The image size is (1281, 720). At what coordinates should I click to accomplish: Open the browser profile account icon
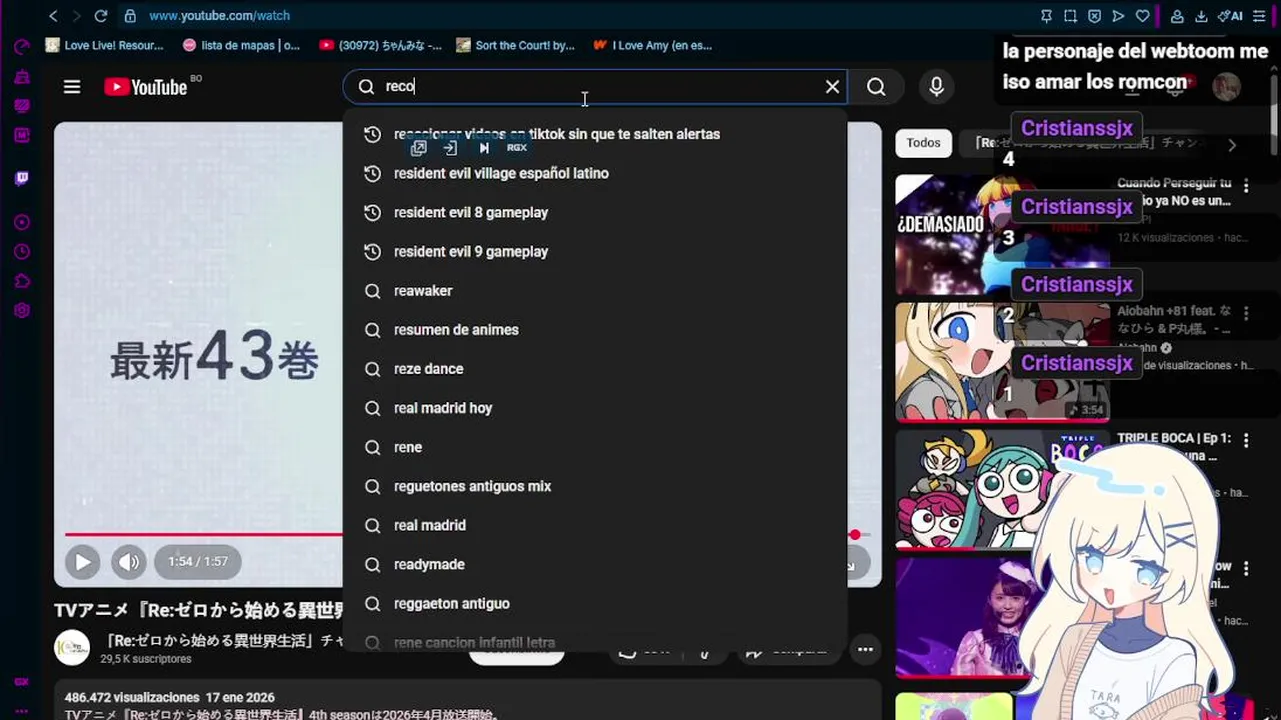[1177, 16]
